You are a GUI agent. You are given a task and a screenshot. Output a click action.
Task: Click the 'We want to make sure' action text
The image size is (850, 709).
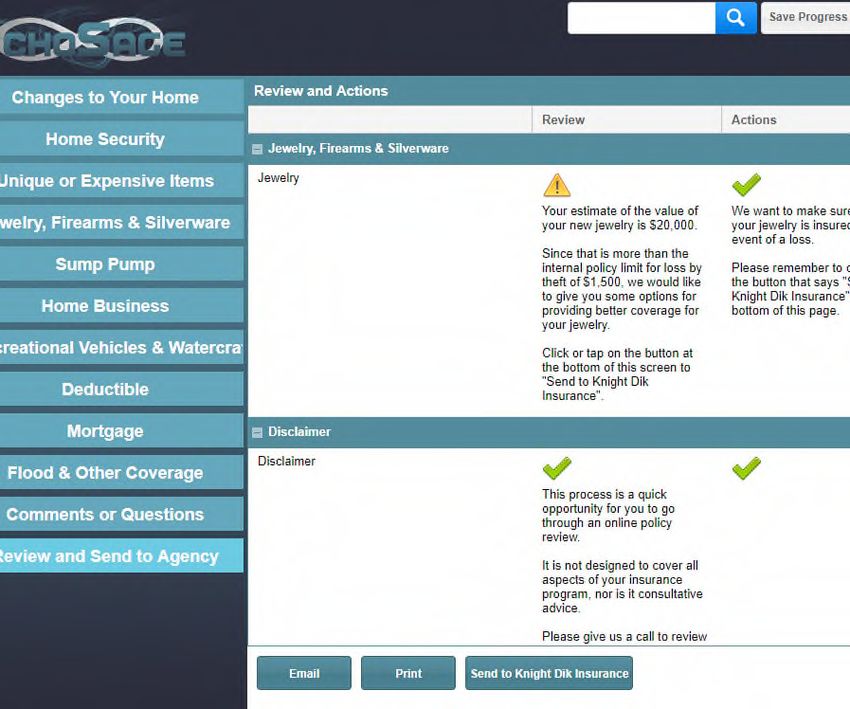(x=790, y=225)
